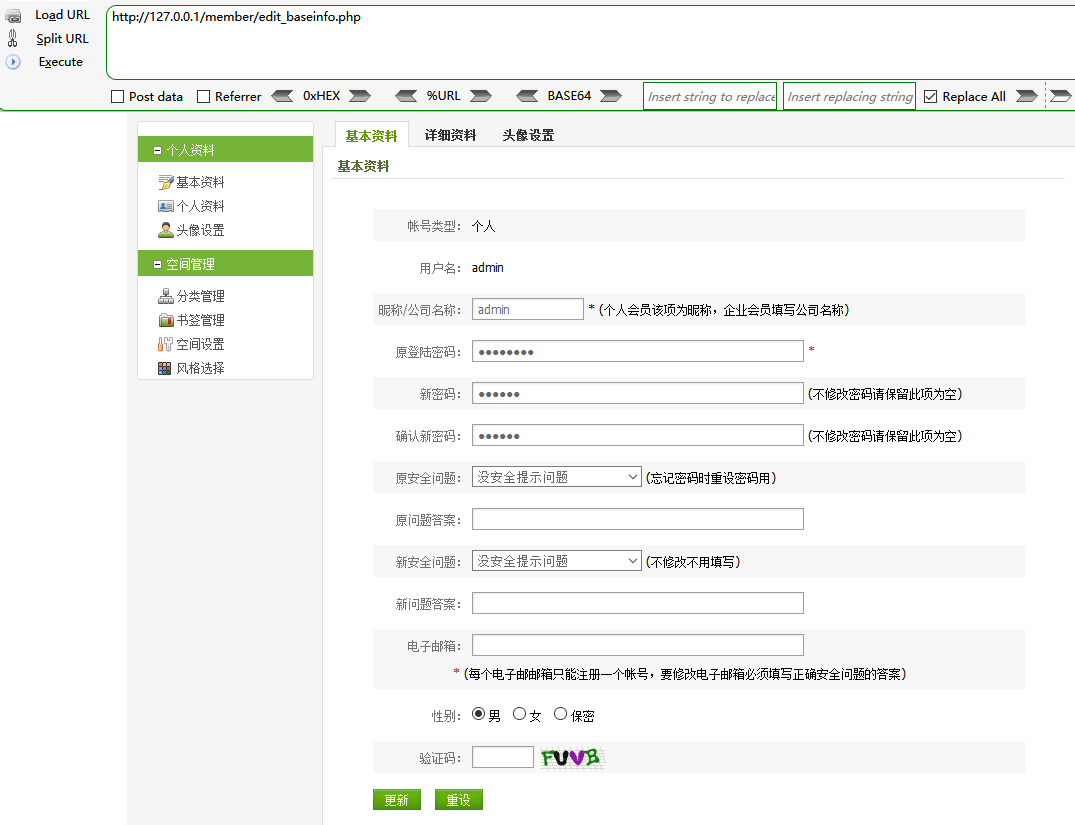
Task: Click the 分类管理 hierarchy icon
Action: [x=165, y=296]
